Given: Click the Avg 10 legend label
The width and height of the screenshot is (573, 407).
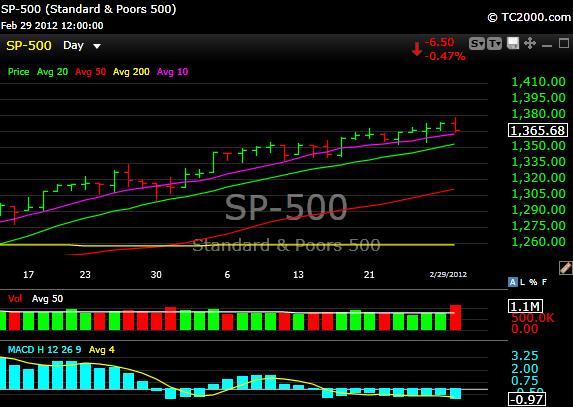Looking at the screenshot, I should coord(172,72).
